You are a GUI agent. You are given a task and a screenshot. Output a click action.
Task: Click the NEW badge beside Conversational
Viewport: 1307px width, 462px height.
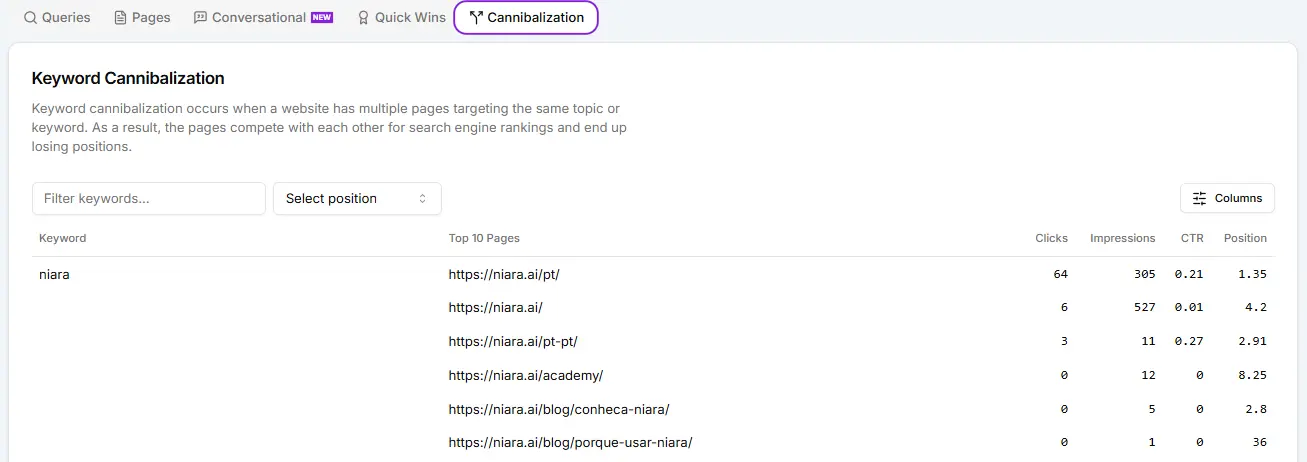pyautogui.click(x=322, y=17)
